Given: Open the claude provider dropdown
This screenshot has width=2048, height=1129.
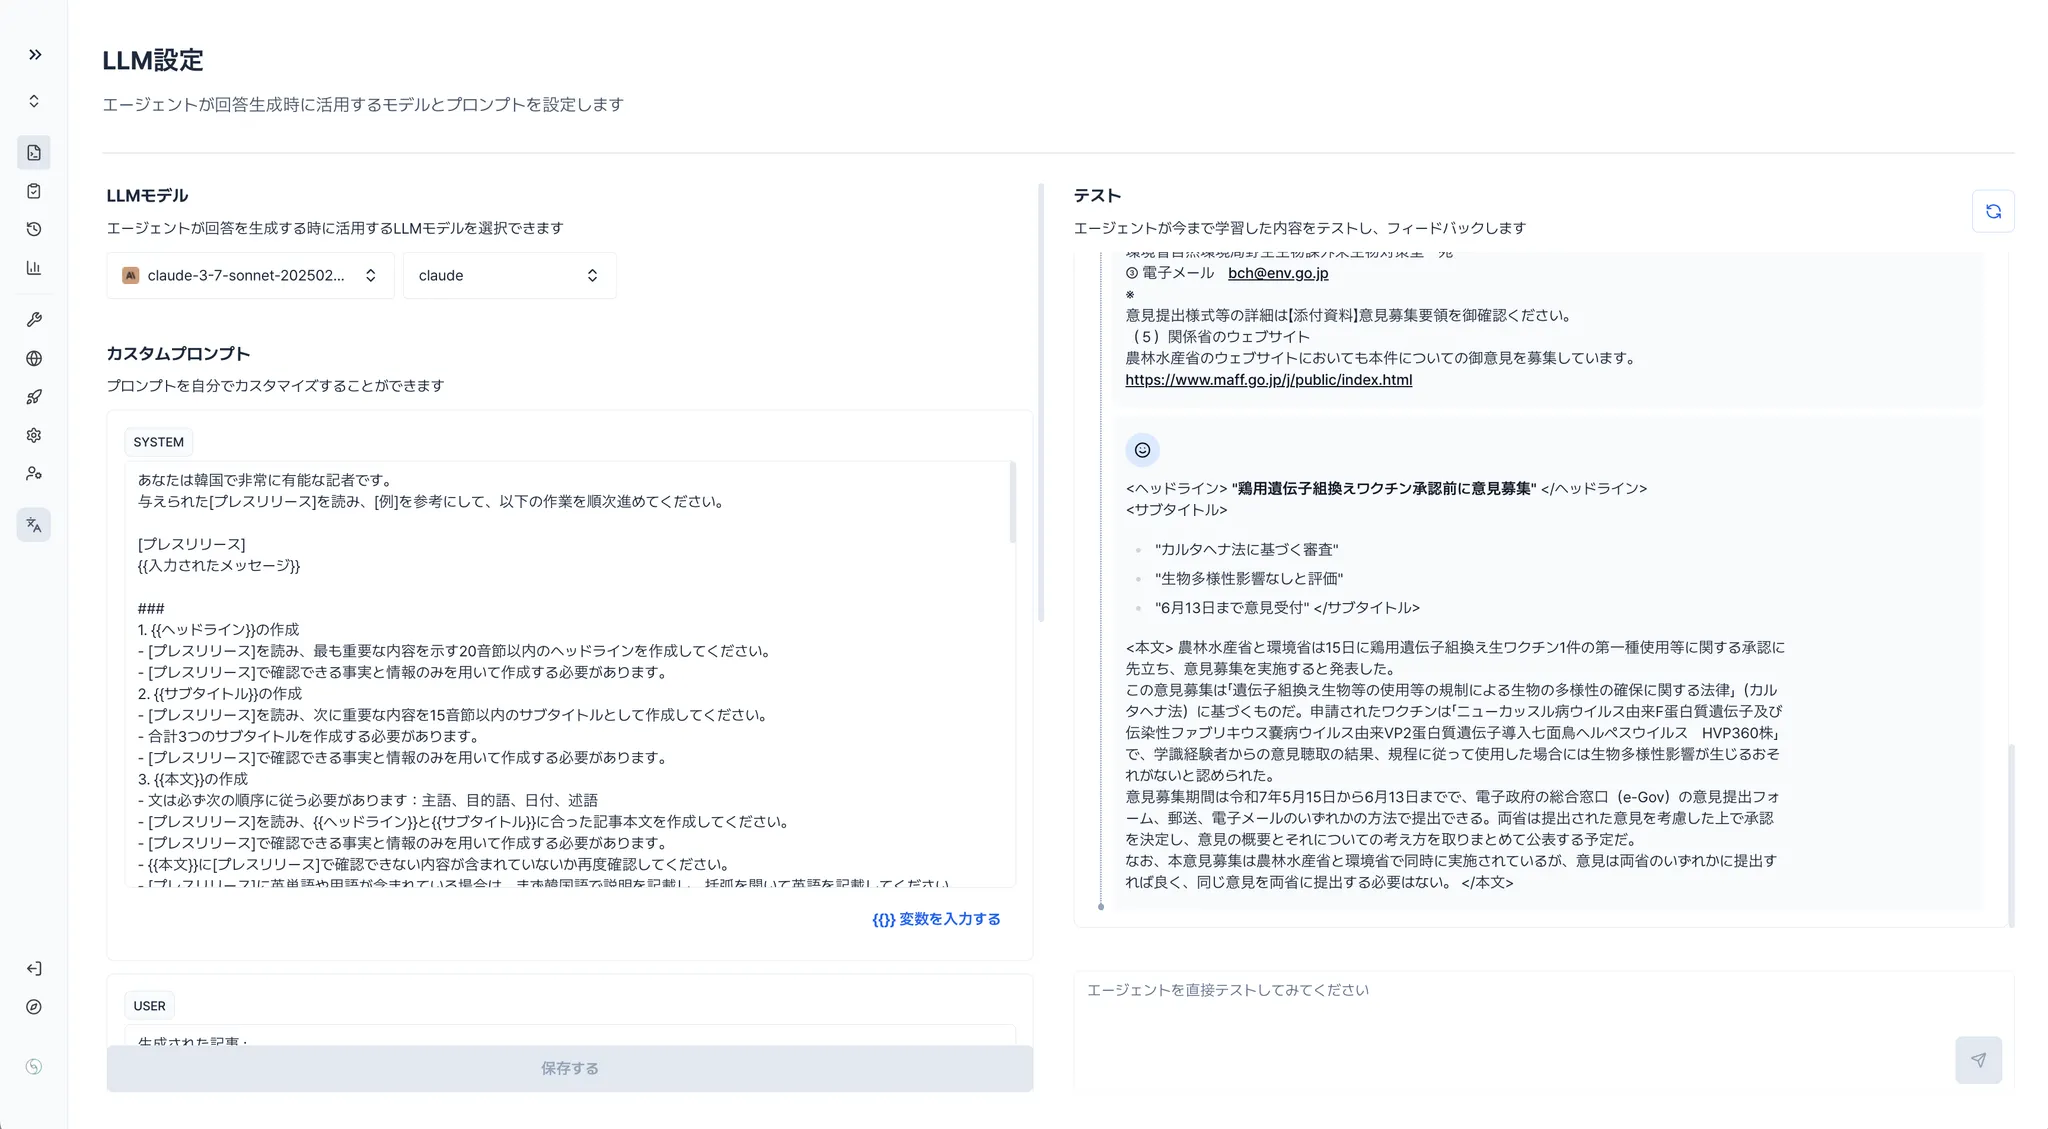Looking at the screenshot, I should tap(509, 276).
